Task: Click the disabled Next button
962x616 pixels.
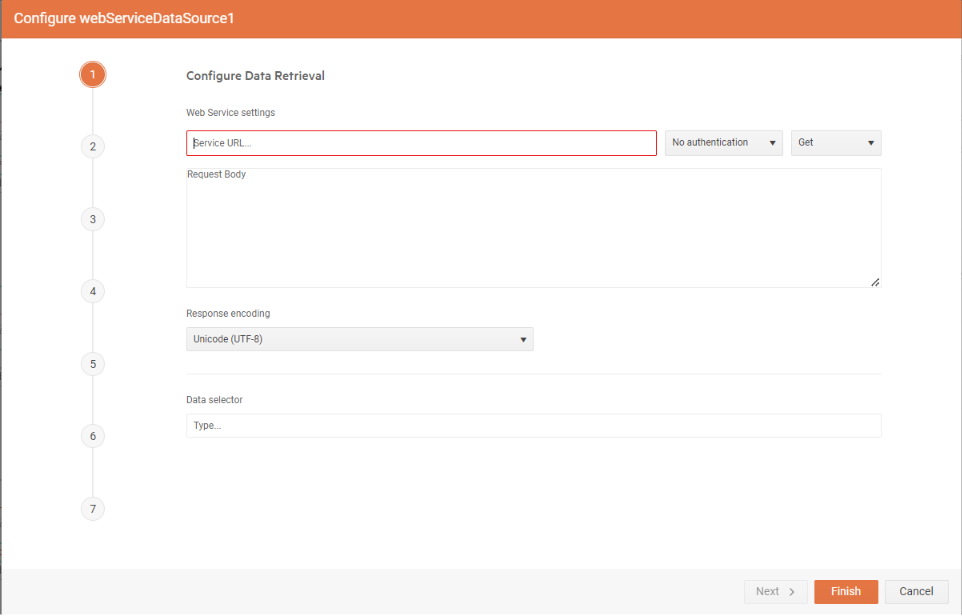Action: pos(775,591)
